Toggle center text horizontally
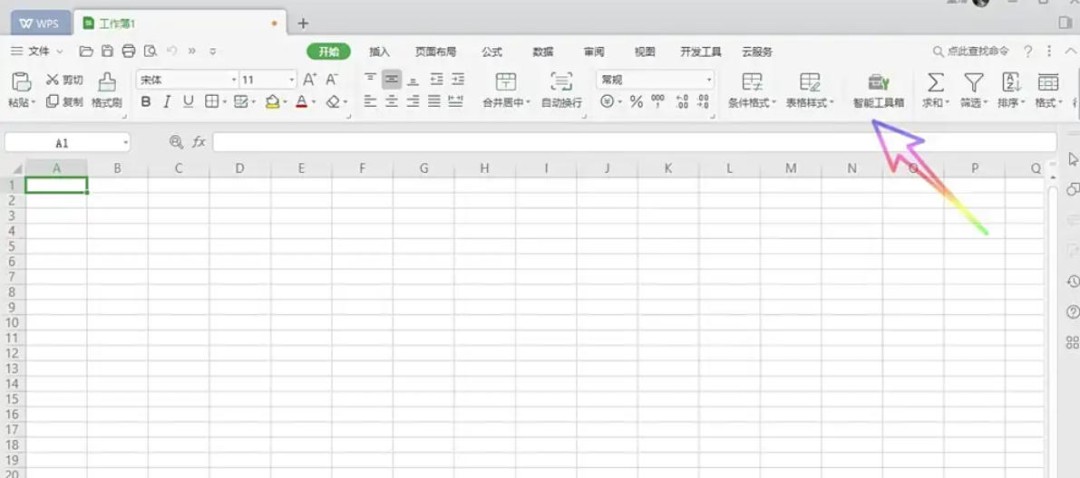The height and width of the screenshot is (478, 1080). pyautogui.click(x=392, y=102)
